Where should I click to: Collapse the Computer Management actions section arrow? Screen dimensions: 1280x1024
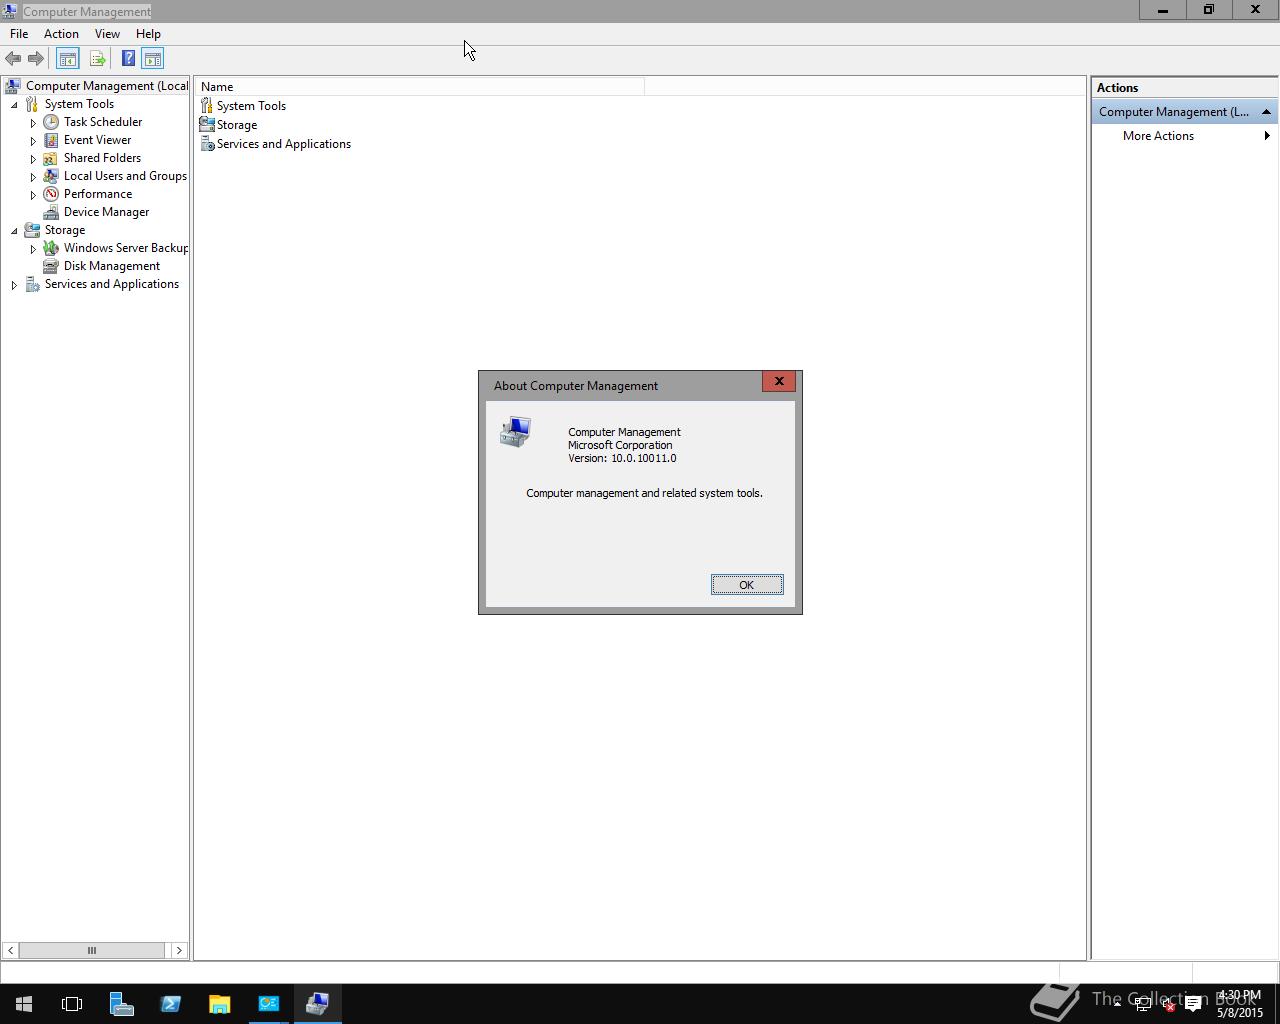[x=1266, y=112]
